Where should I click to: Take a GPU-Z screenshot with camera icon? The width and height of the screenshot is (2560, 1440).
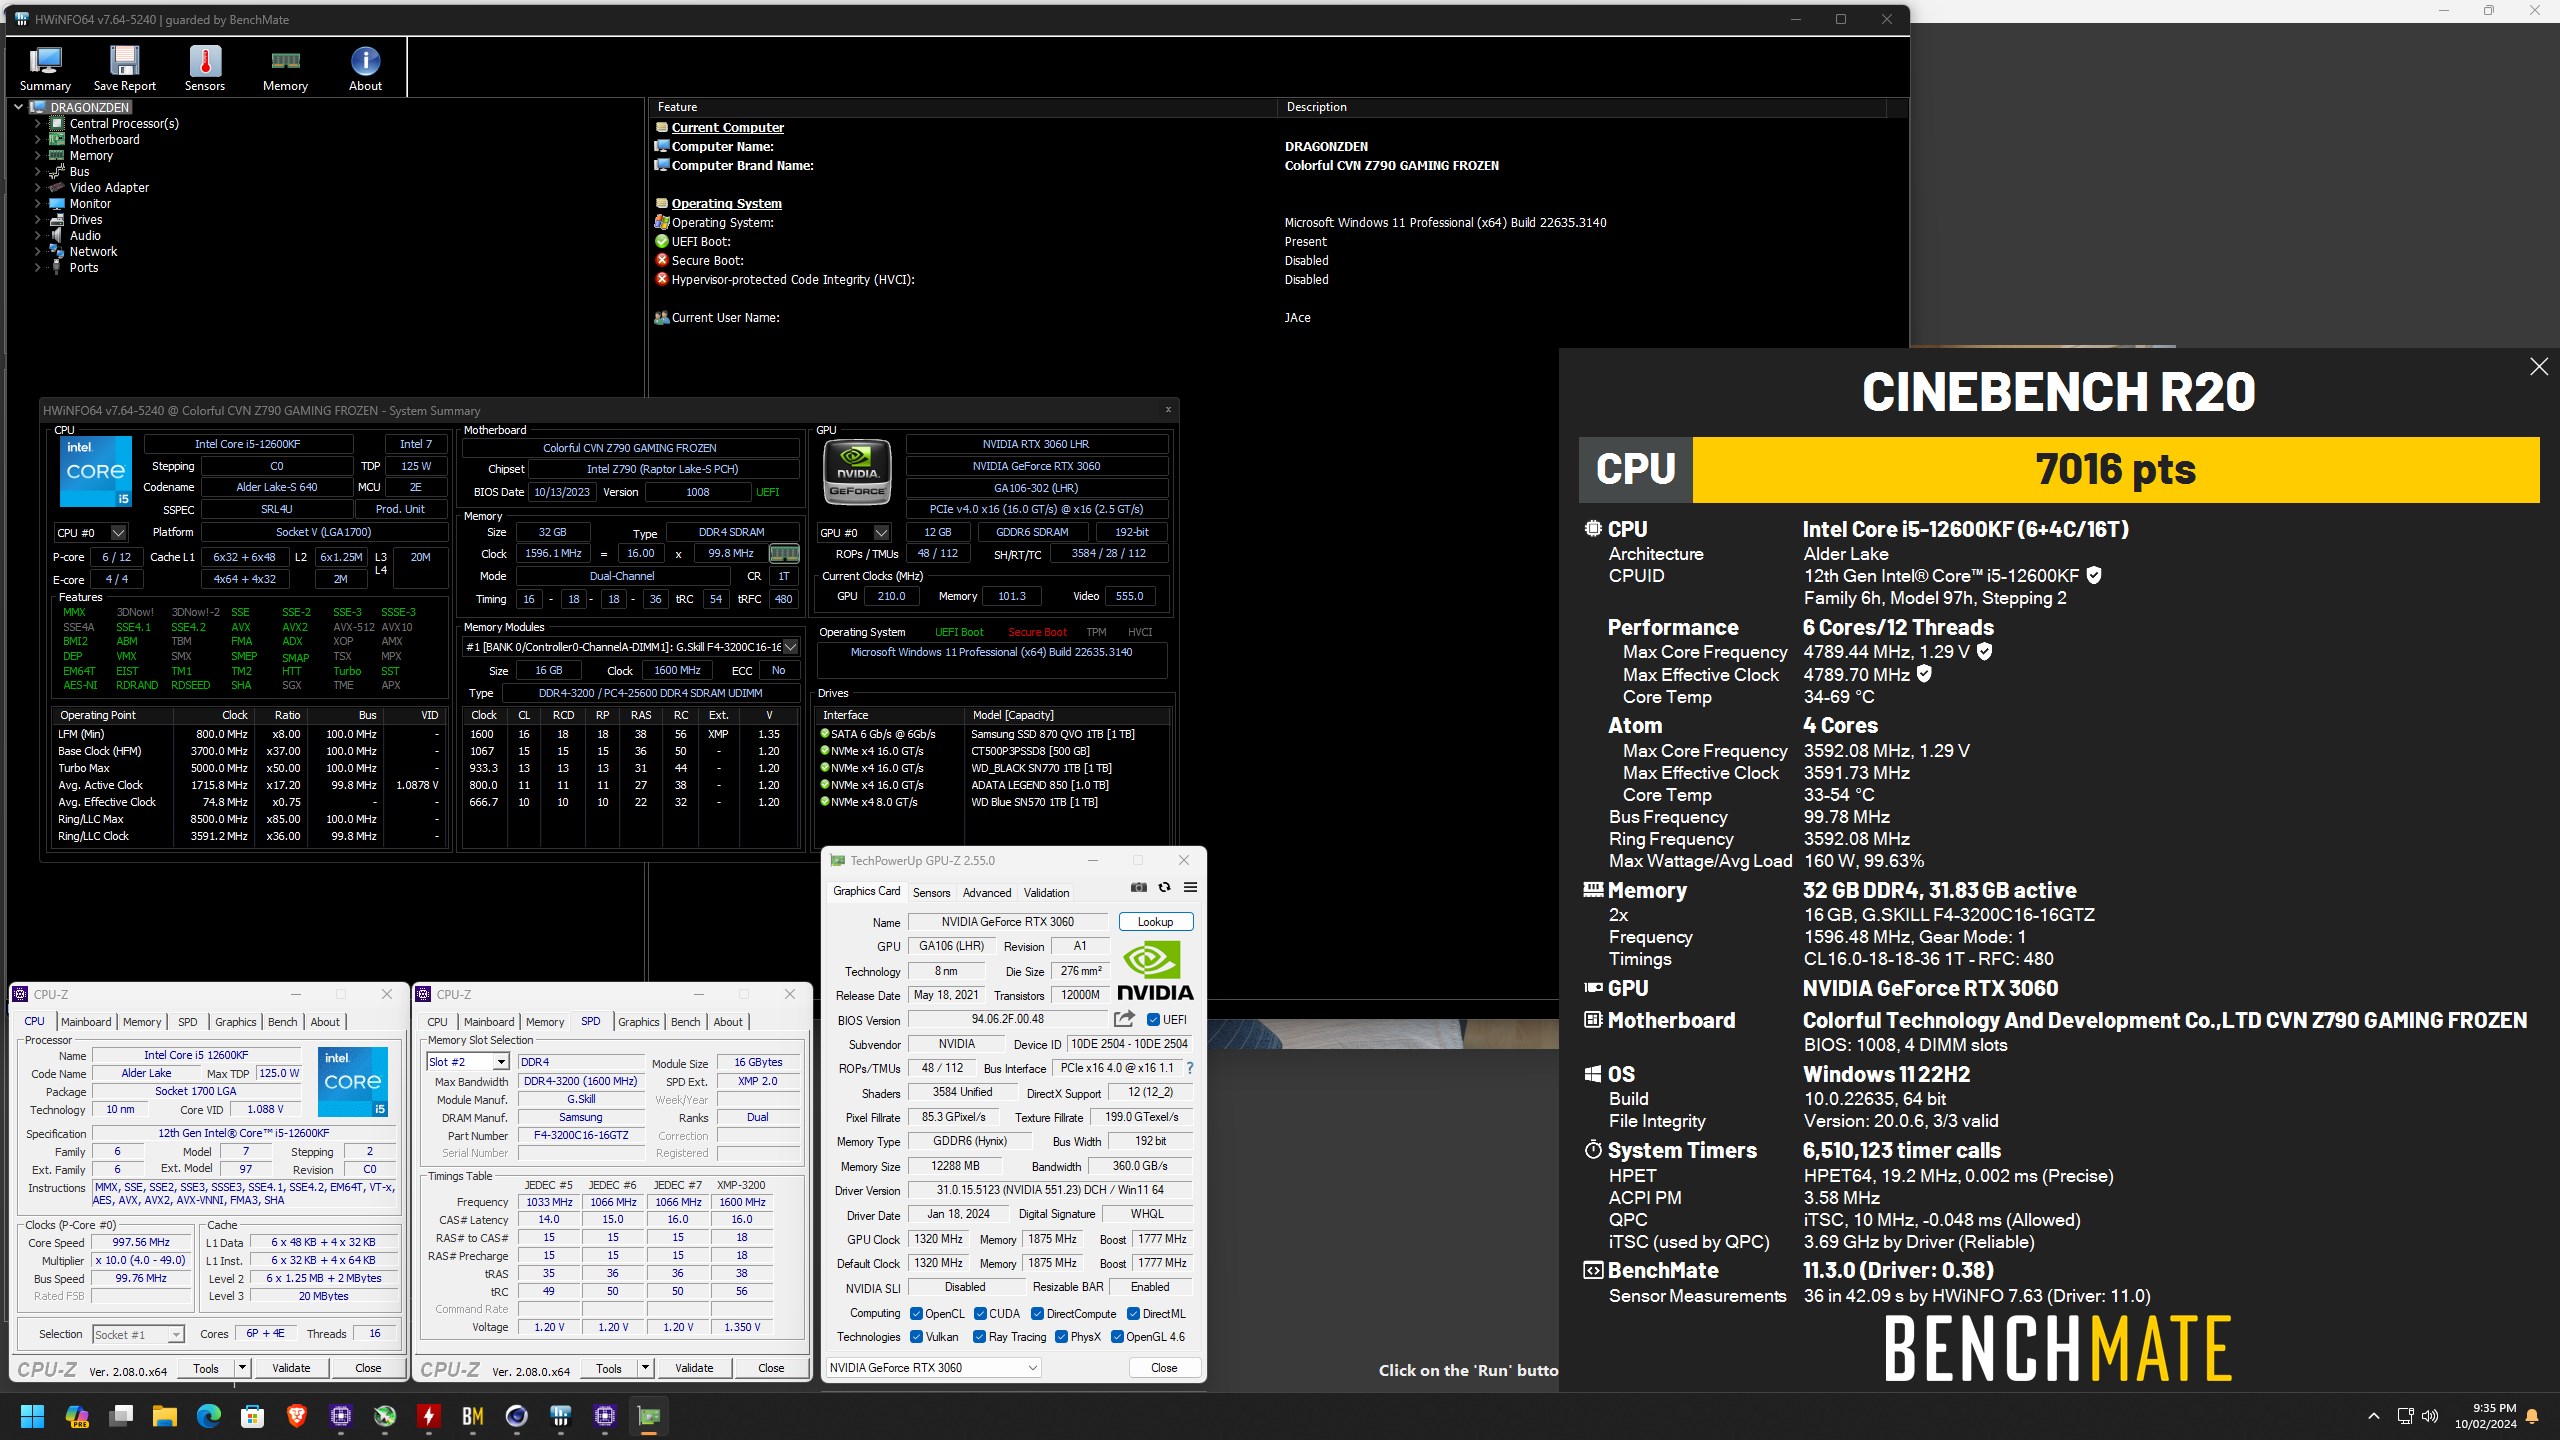coord(1139,887)
